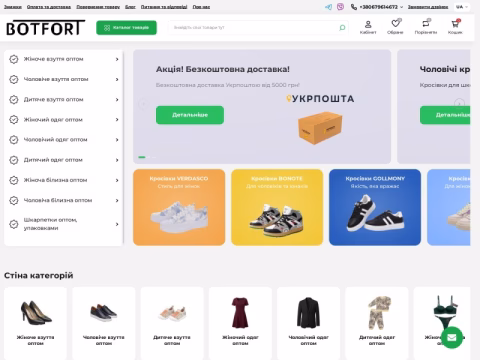Viewport: 480px width, 360px height.
Task: Click check icon beside Жіночий одяг оптом
Action: tap(14, 120)
